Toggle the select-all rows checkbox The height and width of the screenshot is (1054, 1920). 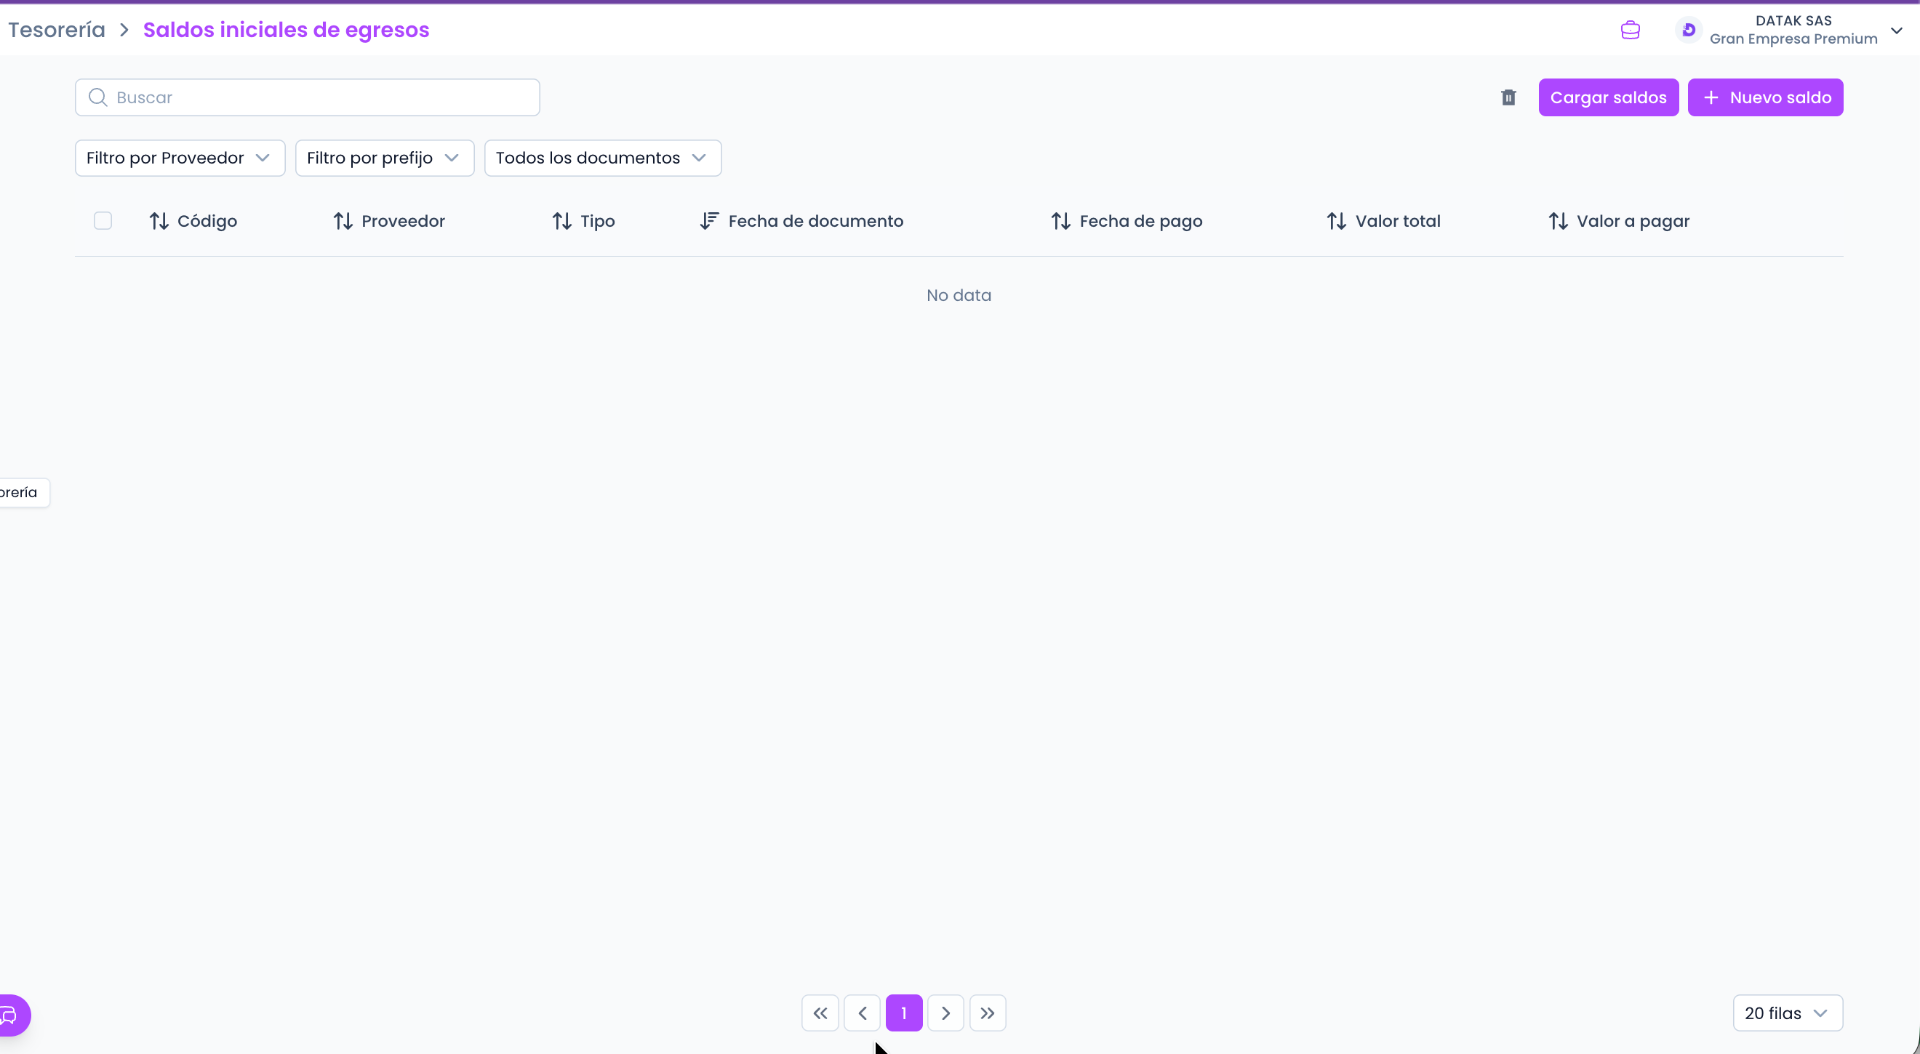[x=103, y=221]
